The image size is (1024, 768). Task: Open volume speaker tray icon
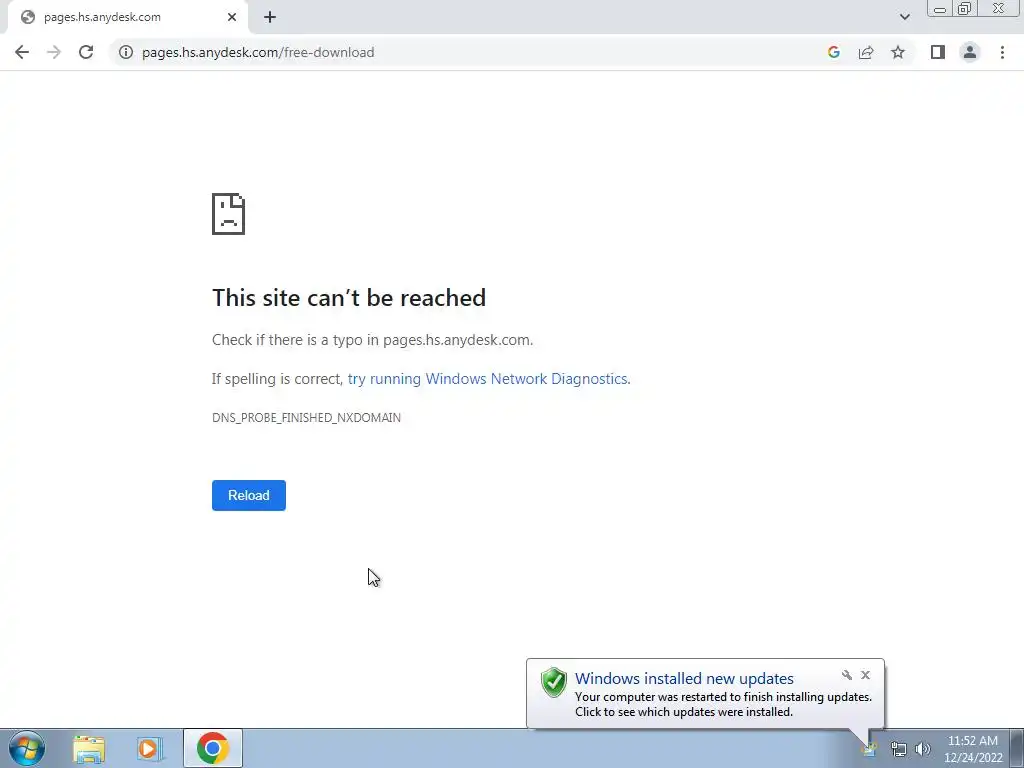[923, 749]
